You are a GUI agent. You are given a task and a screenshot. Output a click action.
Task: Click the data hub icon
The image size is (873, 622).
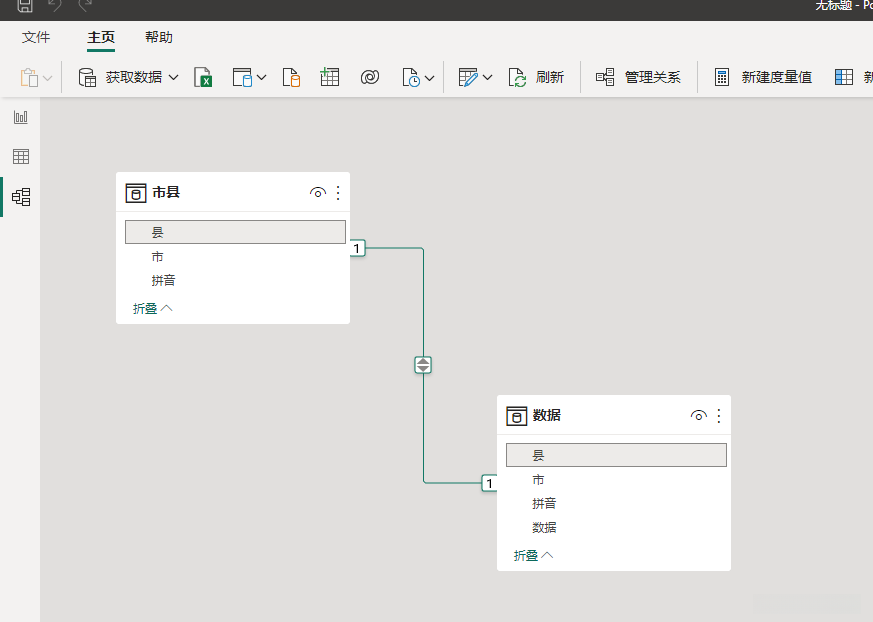[x=242, y=77]
